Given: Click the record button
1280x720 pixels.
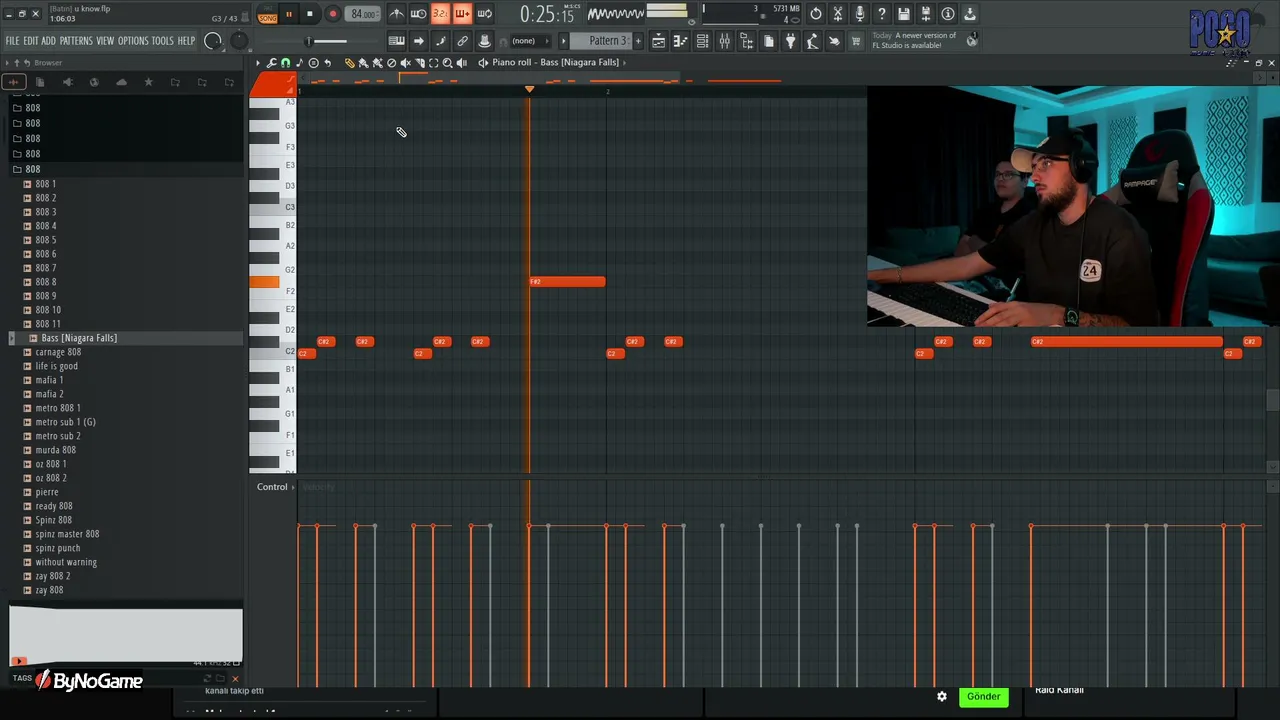Looking at the screenshot, I should (333, 14).
